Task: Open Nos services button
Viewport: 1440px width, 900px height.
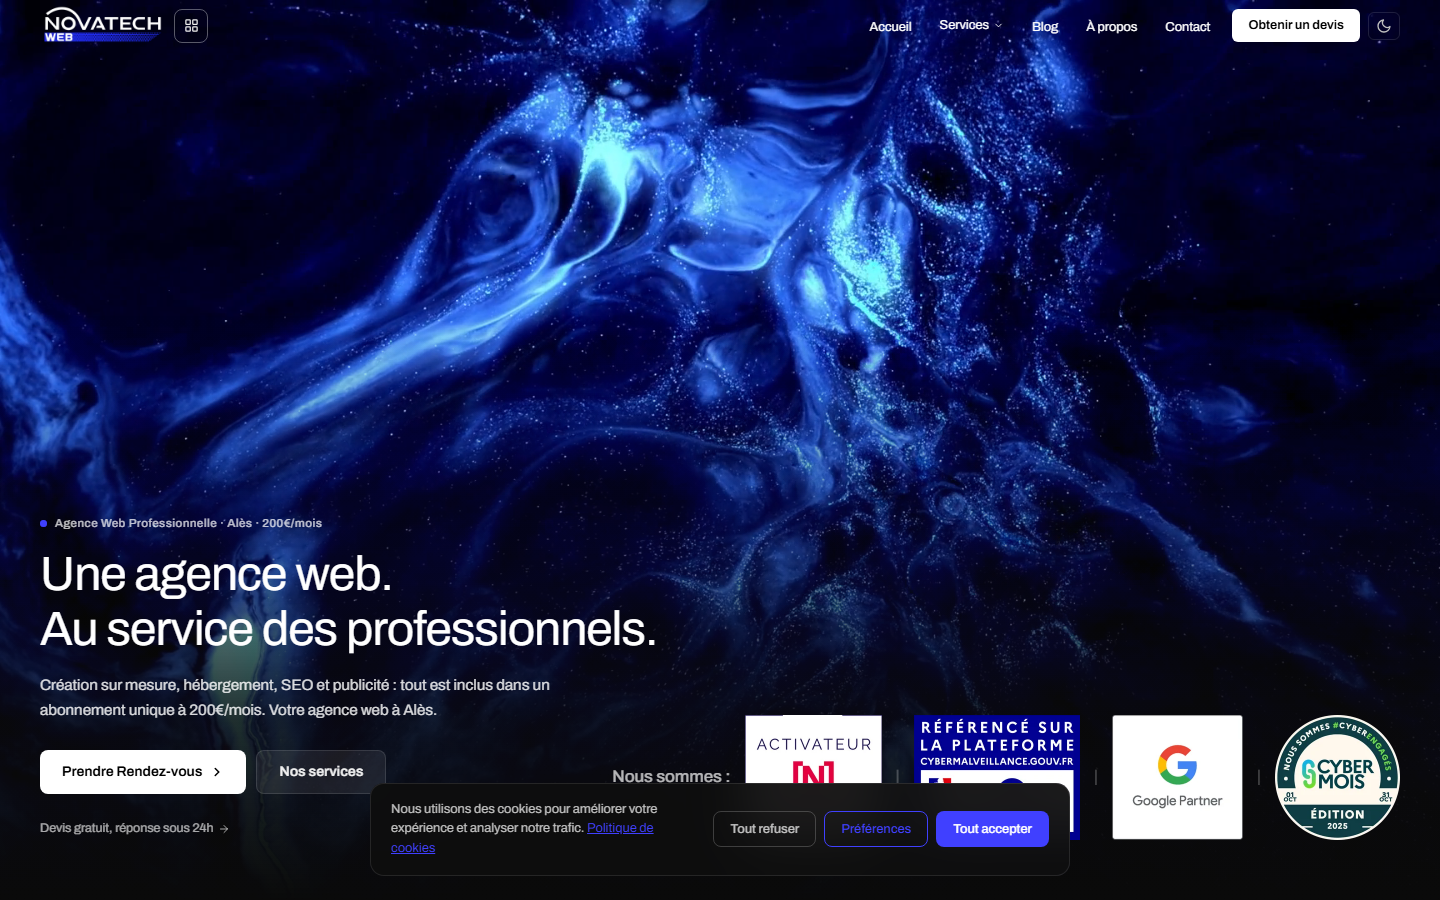Action: [321, 772]
